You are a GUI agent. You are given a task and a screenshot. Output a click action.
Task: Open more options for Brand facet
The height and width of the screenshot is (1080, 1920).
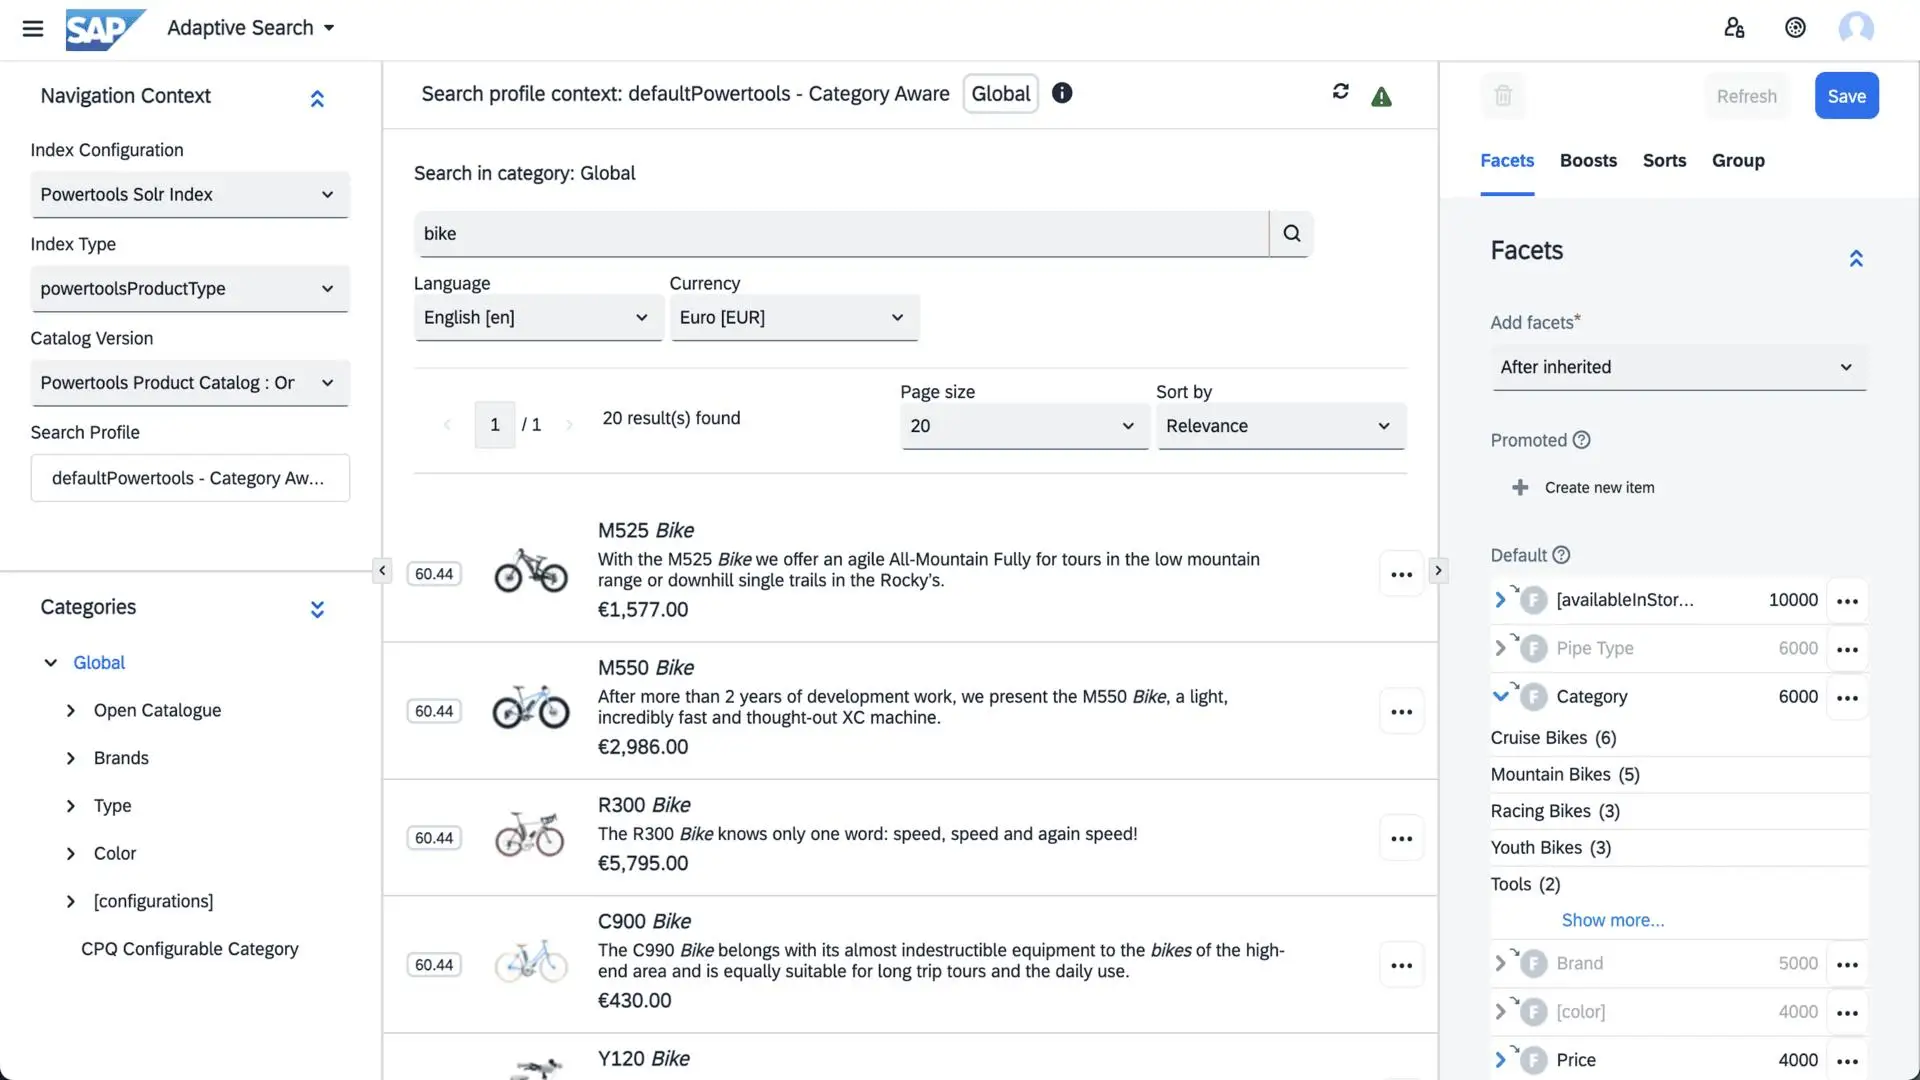pos(1847,964)
